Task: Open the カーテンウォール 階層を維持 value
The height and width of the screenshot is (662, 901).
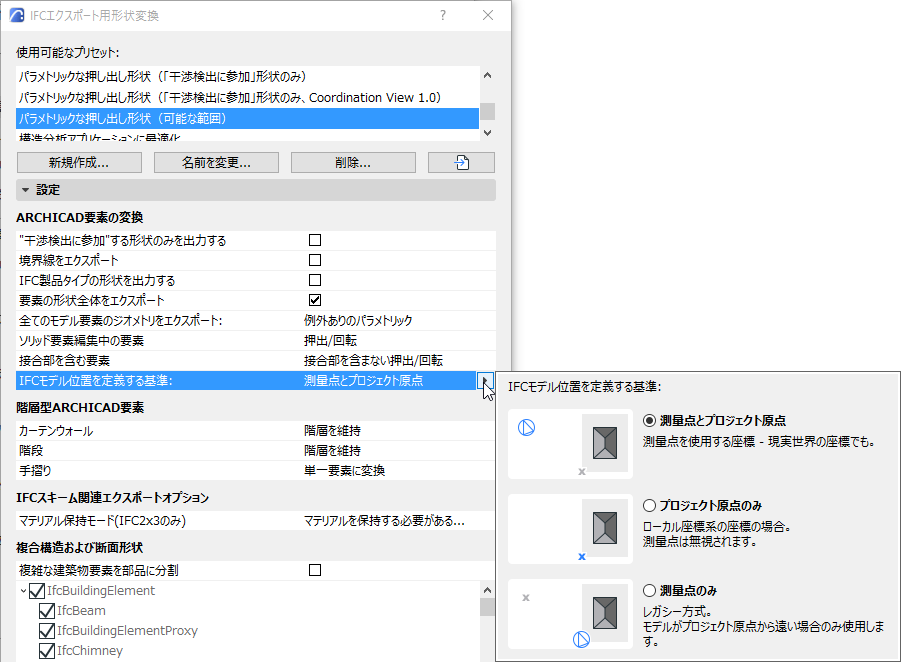Action: [x=332, y=431]
